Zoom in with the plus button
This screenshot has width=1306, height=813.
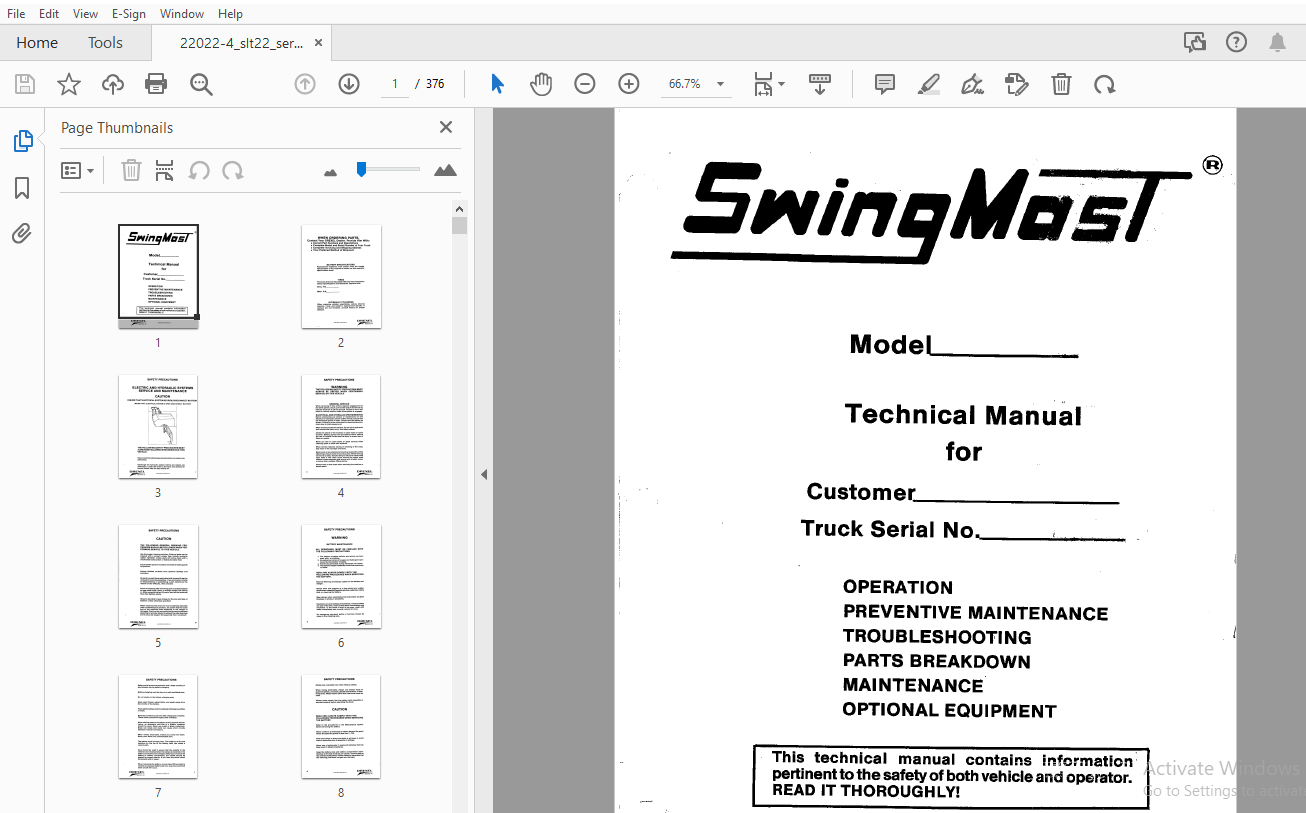tap(629, 84)
